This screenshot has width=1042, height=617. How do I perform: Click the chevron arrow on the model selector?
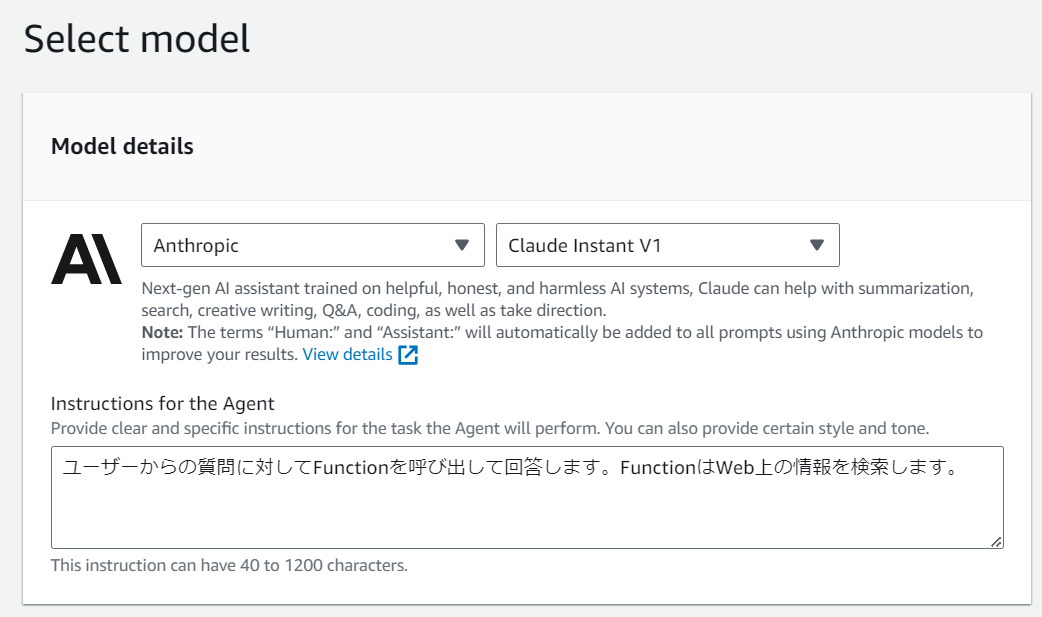(x=818, y=245)
